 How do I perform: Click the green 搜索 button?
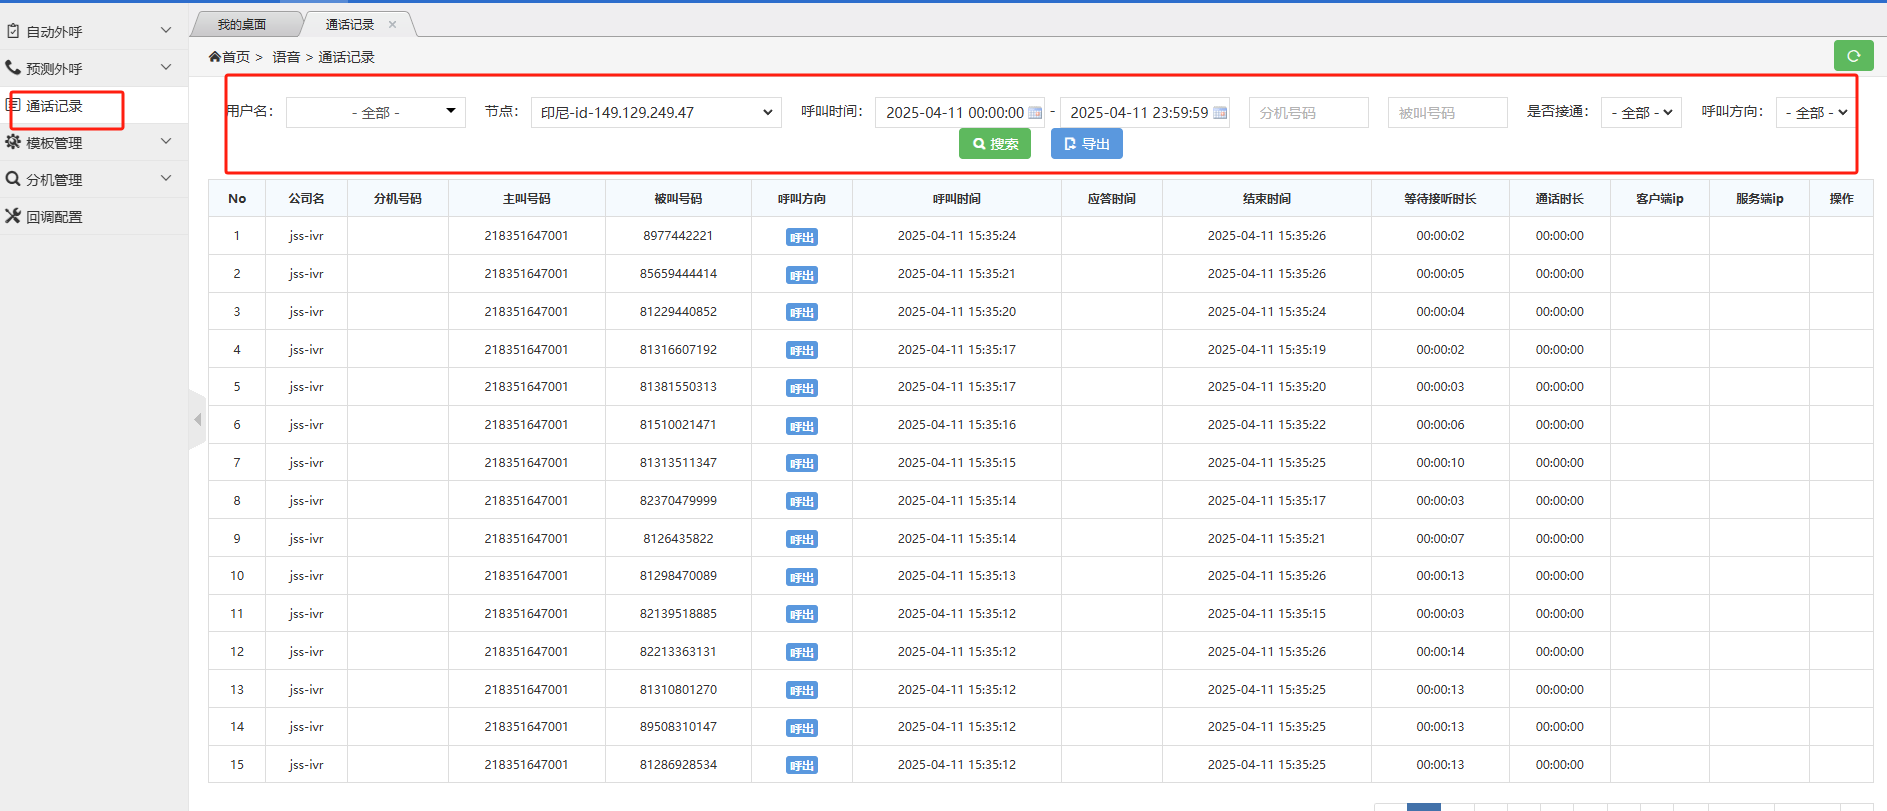tap(994, 144)
